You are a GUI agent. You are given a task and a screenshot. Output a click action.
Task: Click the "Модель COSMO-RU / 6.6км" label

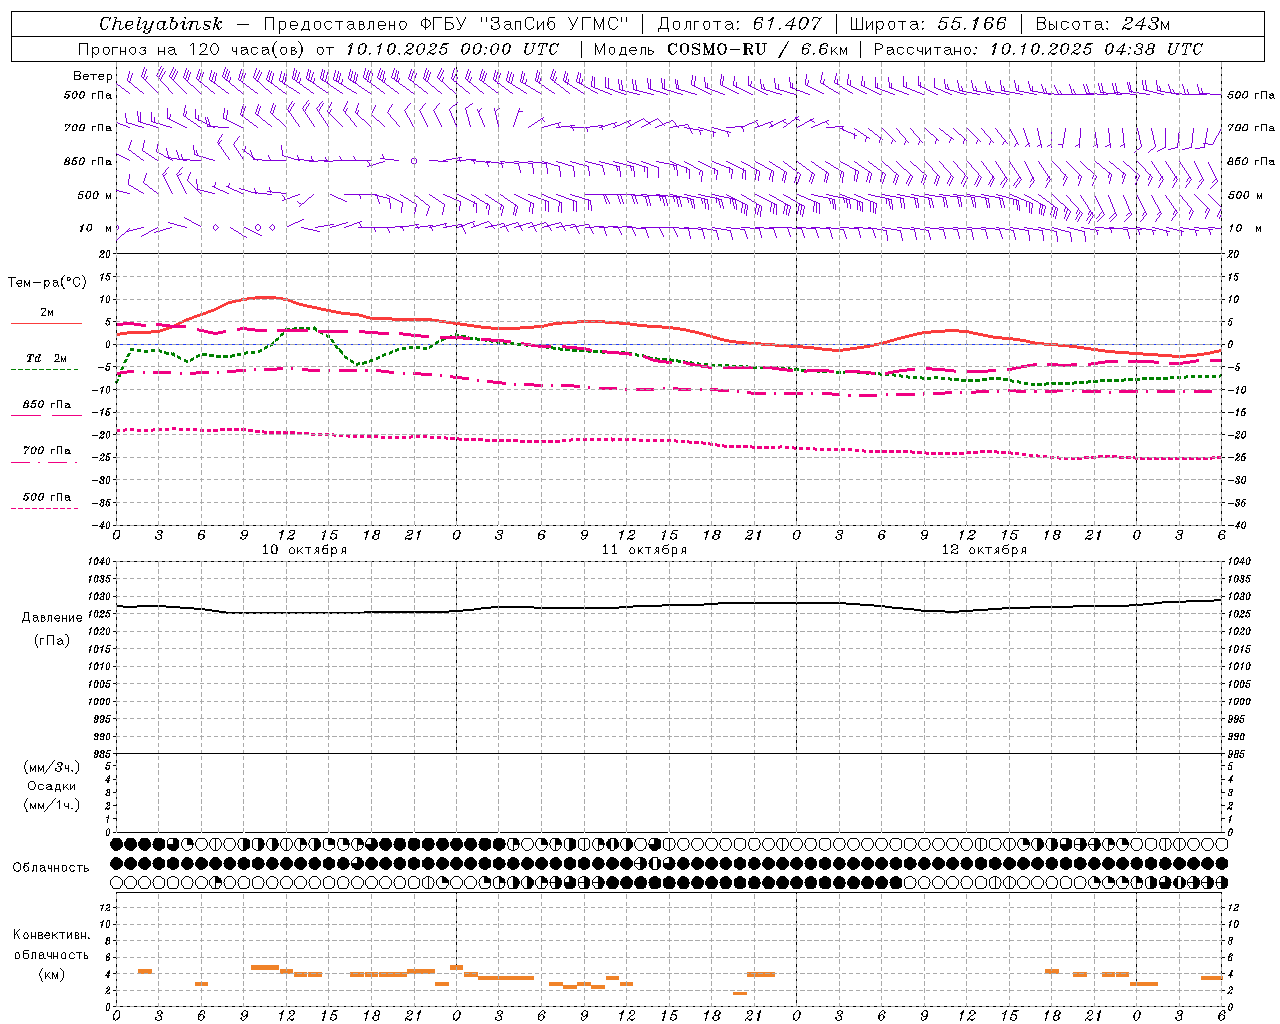coord(721,49)
